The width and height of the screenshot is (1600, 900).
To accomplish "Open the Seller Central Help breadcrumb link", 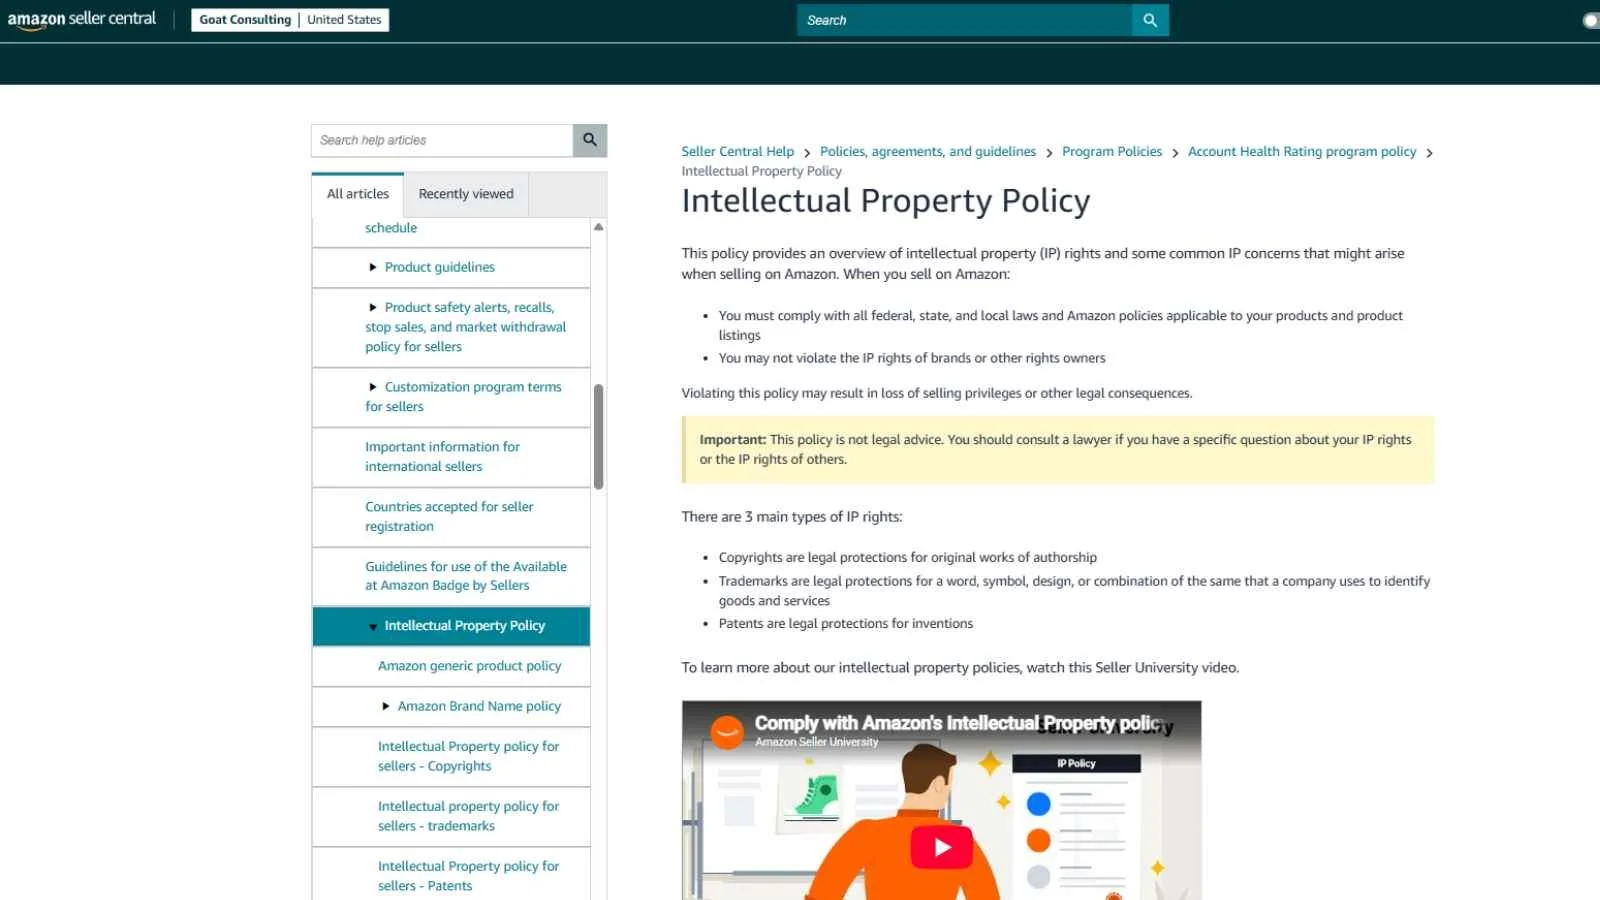I will click(x=737, y=152).
